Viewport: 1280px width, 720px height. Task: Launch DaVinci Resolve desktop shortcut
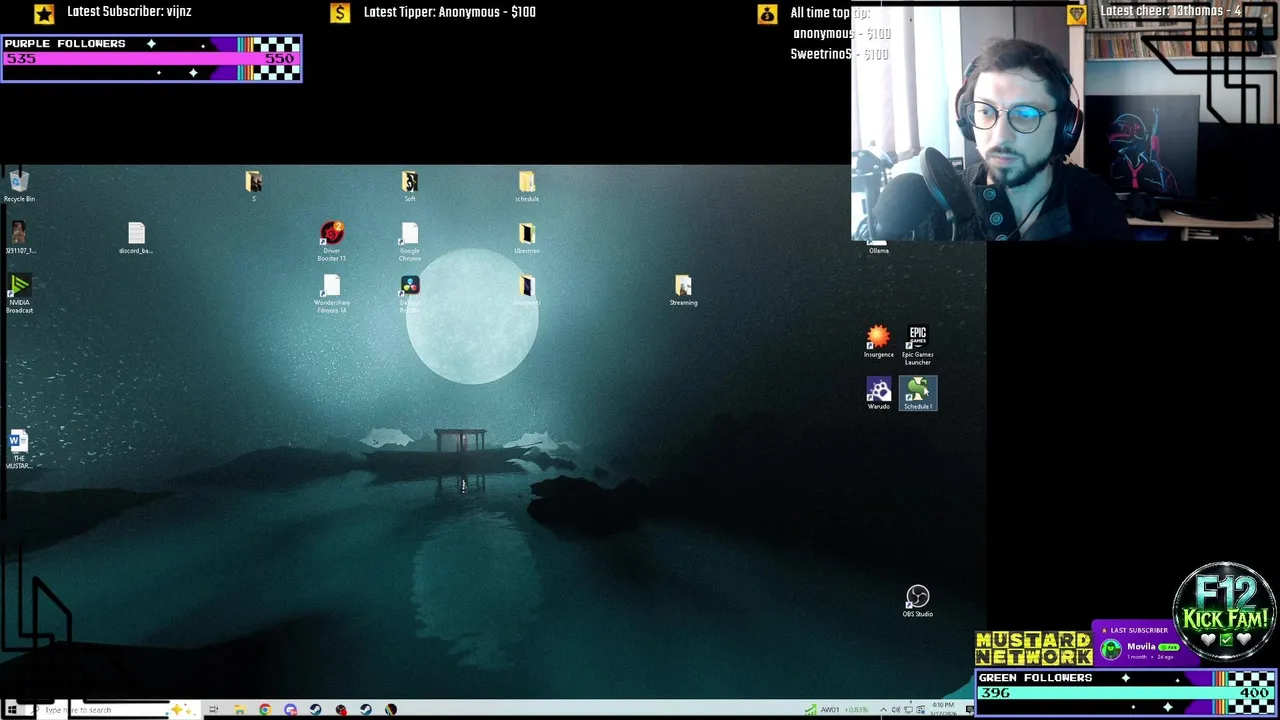(x=410, y=294)
